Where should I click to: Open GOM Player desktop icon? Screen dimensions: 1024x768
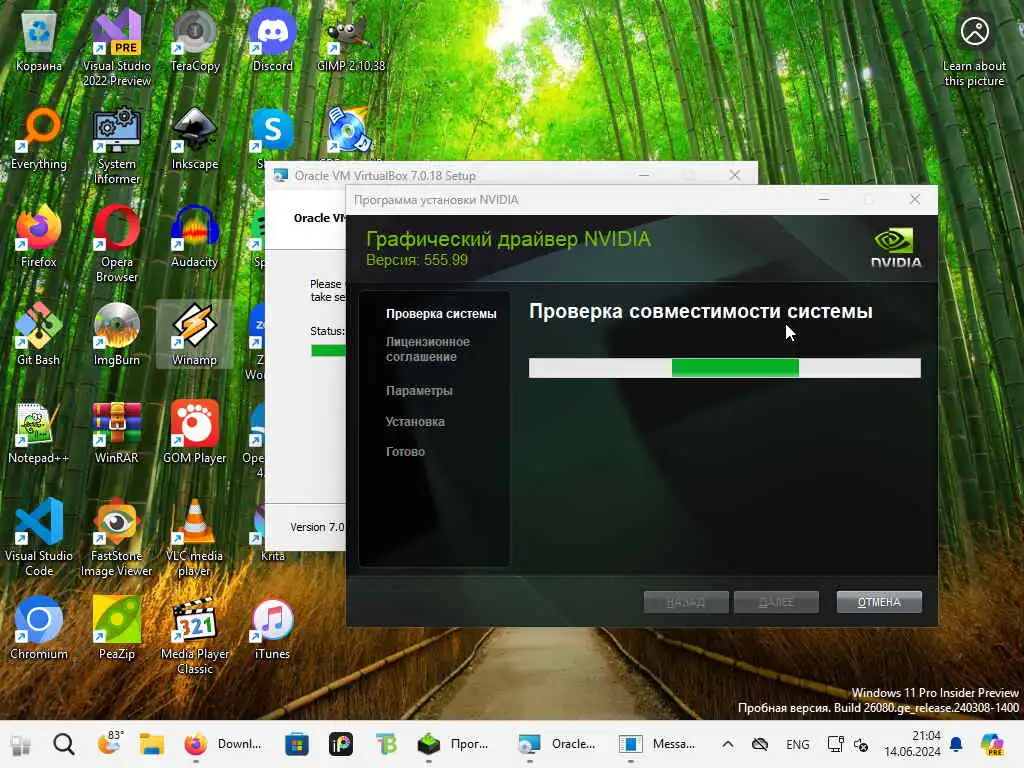195,433
